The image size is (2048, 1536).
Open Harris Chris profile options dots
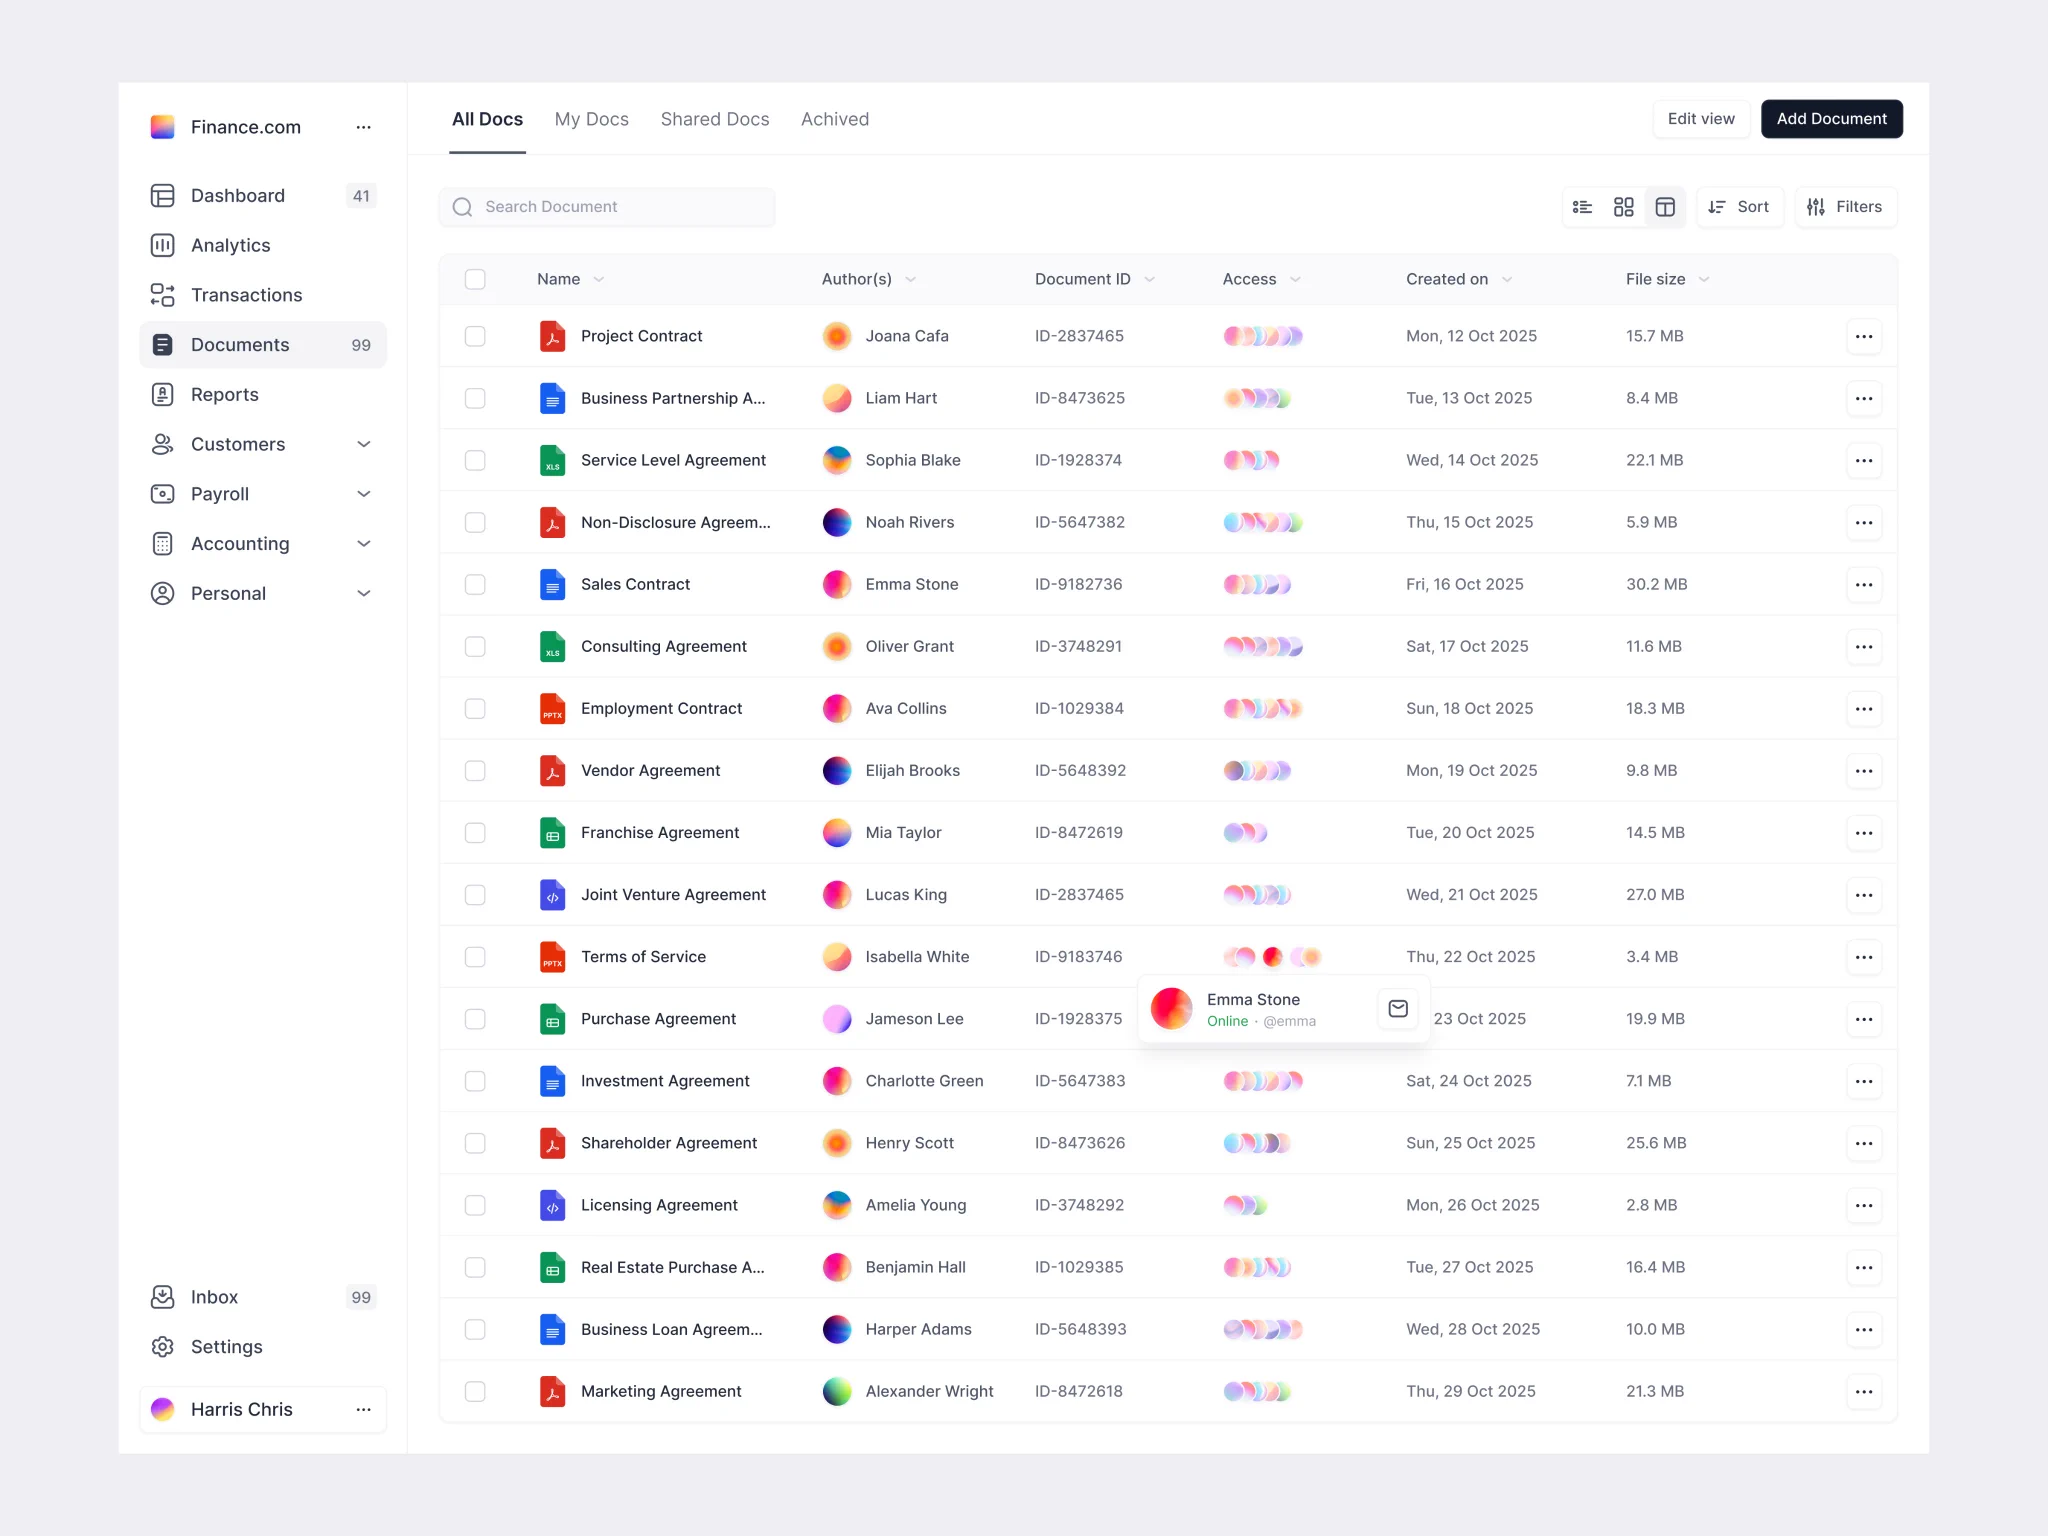(x=364, y=1409)
